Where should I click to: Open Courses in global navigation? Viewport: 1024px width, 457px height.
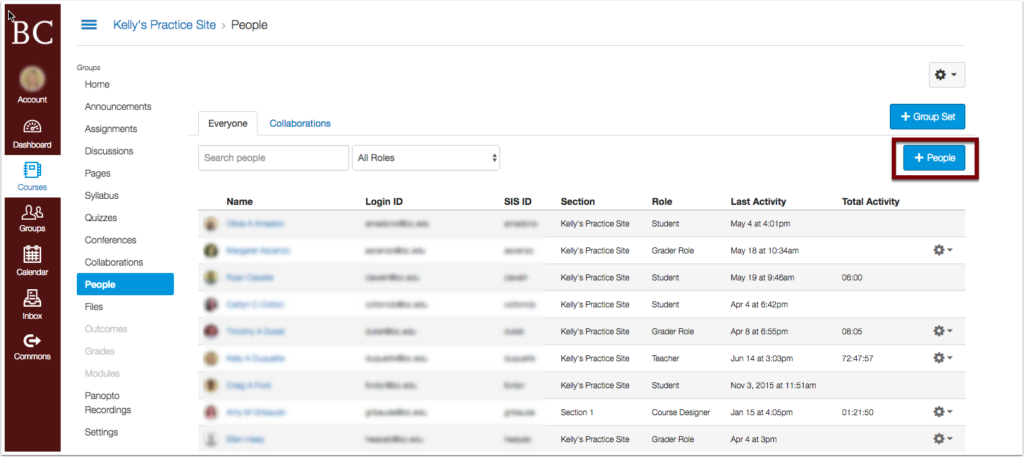click(32, 175)
